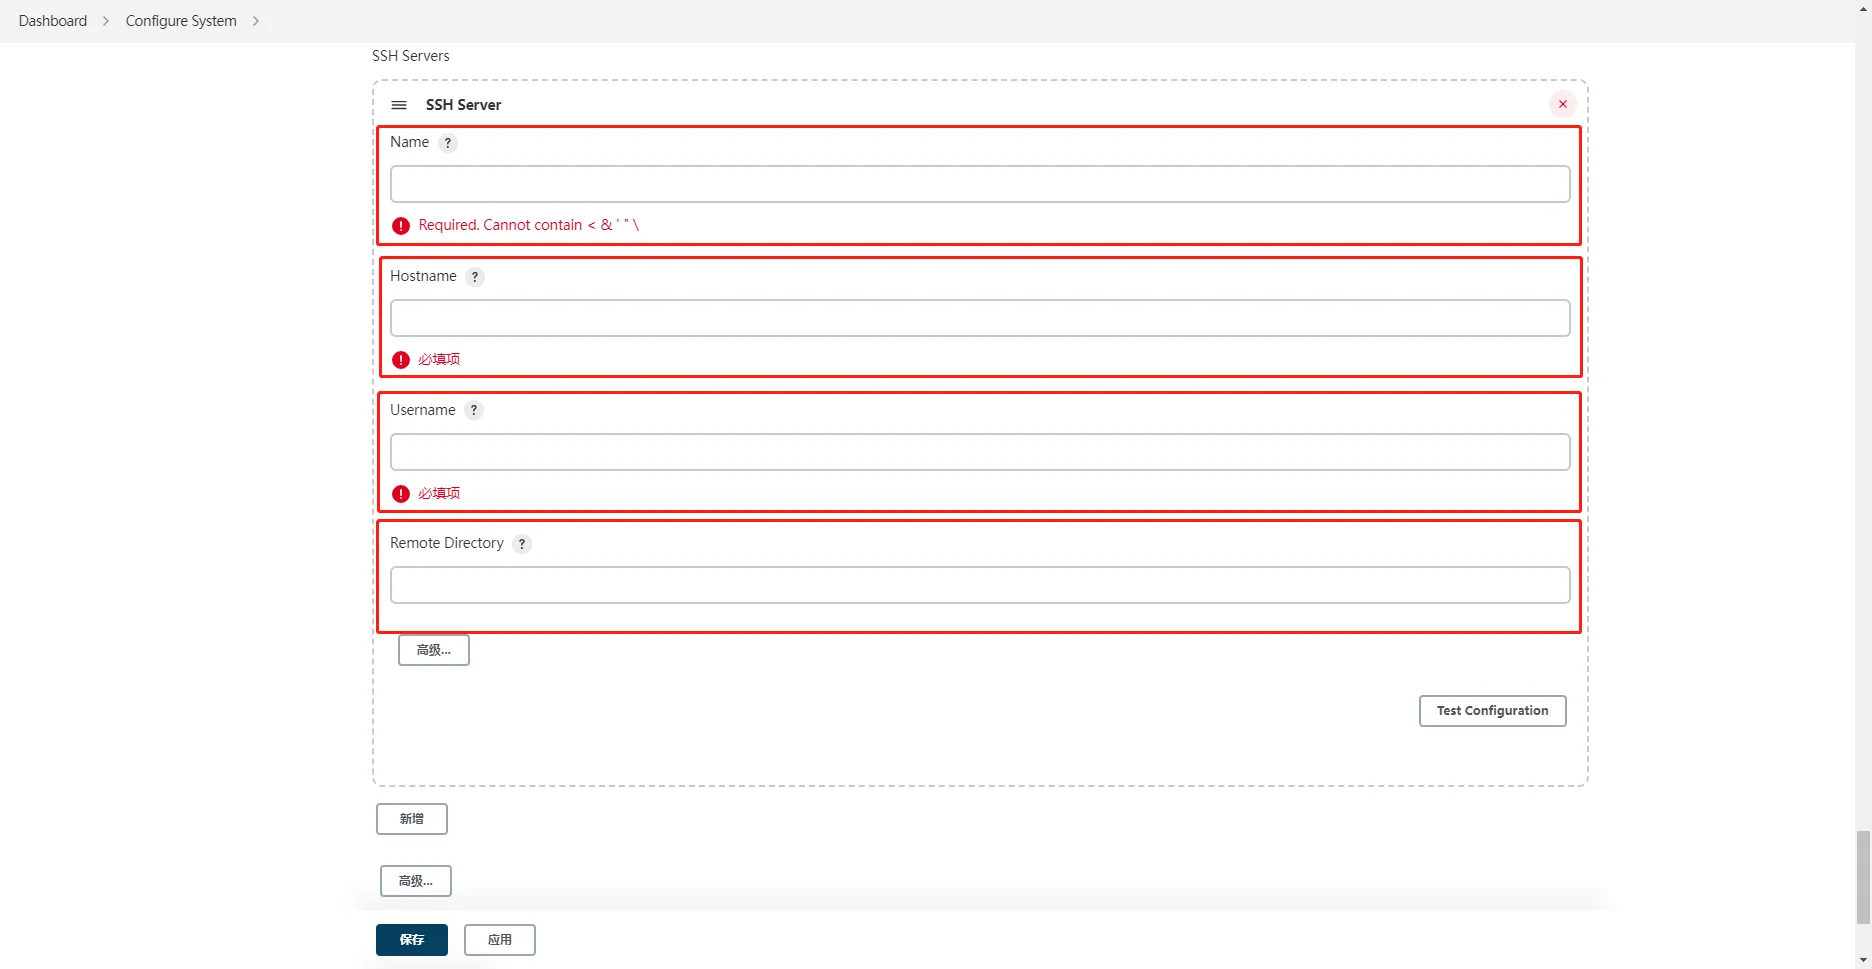Focus the Hostname input field

(x=979, y=318)
